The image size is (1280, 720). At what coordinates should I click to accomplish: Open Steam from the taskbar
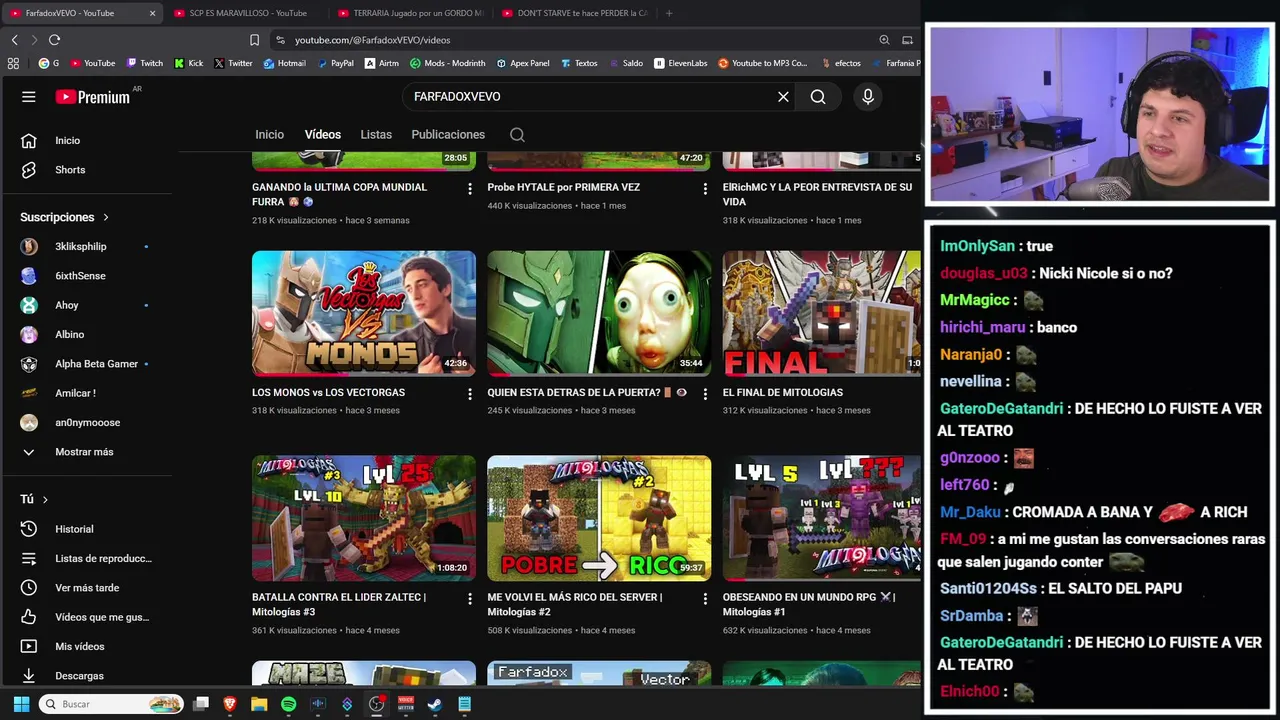point(434,704)
